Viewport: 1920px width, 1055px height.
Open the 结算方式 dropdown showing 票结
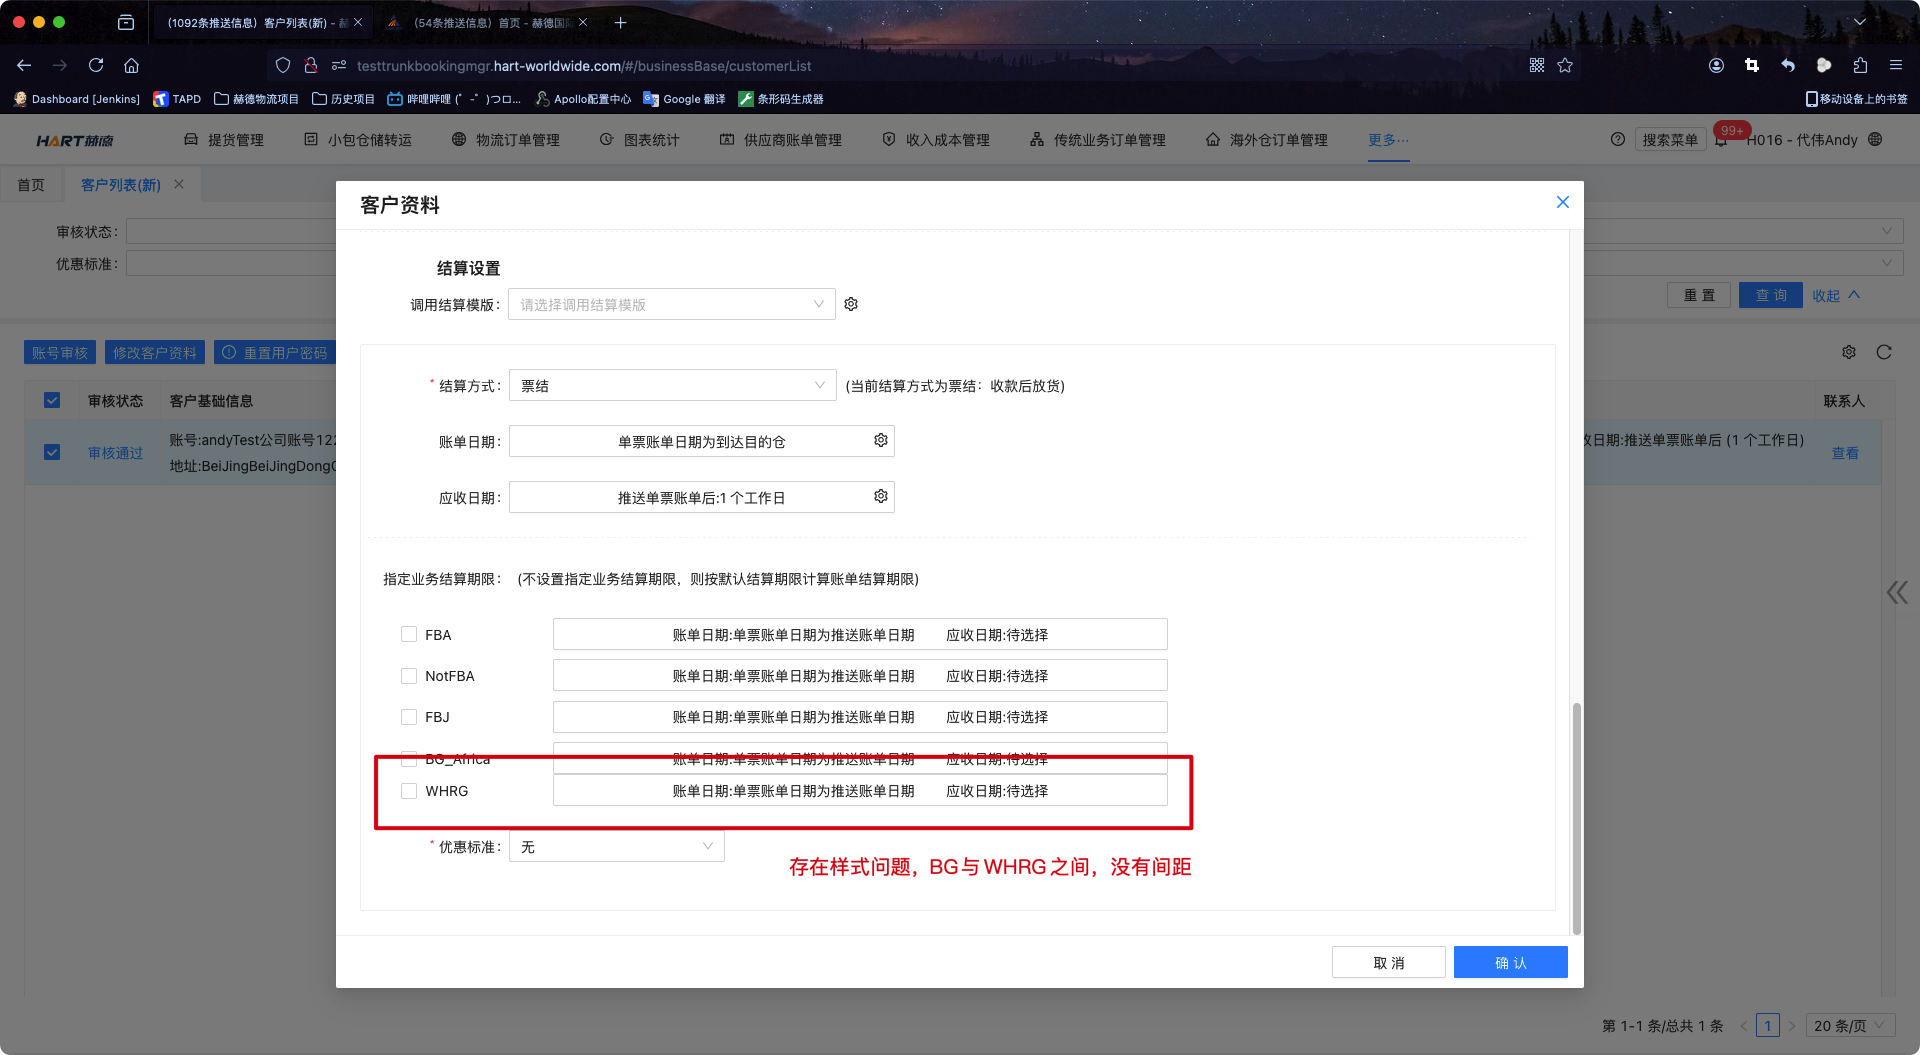click(672, 386)
